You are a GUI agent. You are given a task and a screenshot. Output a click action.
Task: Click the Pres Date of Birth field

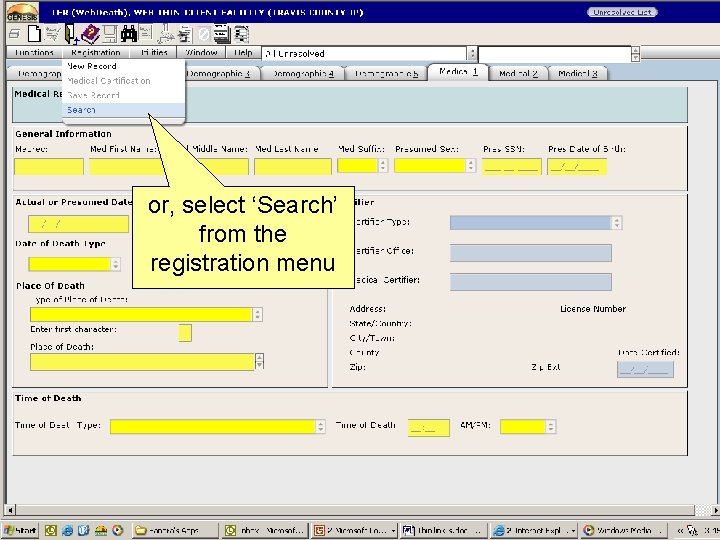[577, 166]
